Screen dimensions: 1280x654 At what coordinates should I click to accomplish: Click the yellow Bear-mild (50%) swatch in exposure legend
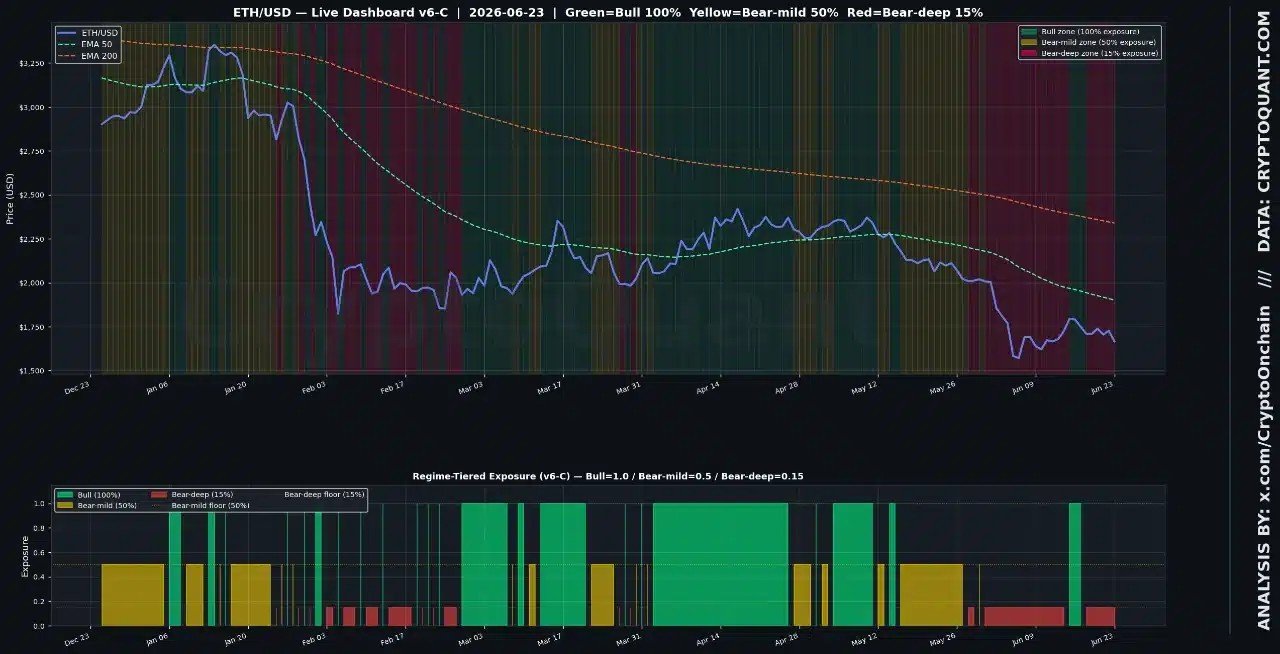pos(65,505)
